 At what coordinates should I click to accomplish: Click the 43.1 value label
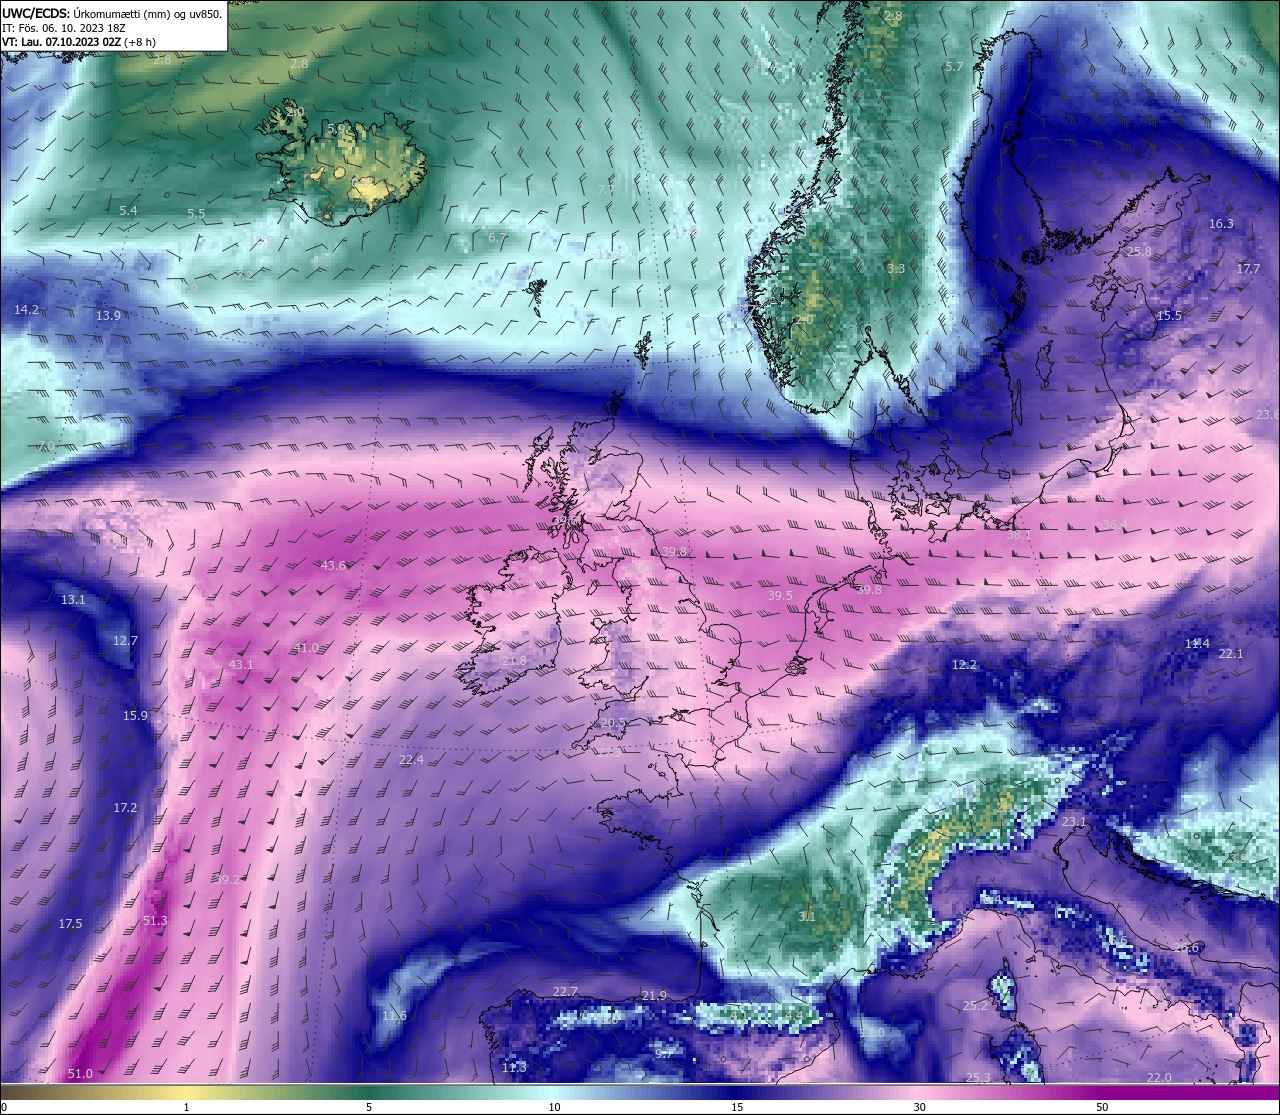pos(241,665)
